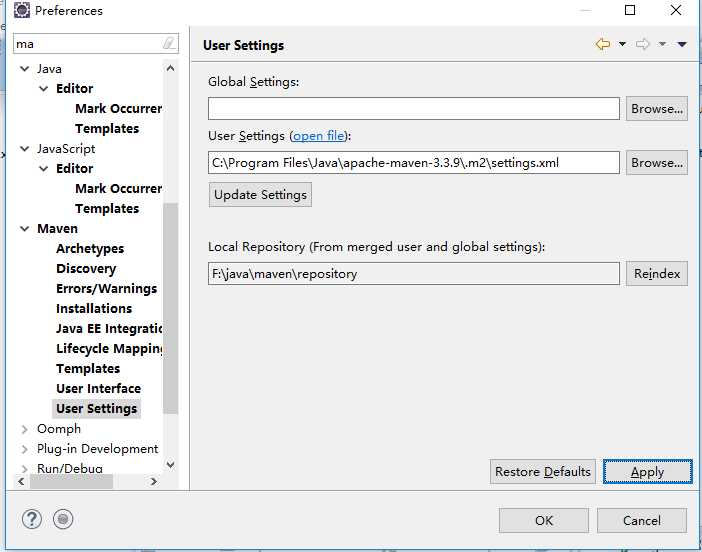Collapse the Editor node under Java
The height and width of the screenshot is (552, 702).
point(44,89)
